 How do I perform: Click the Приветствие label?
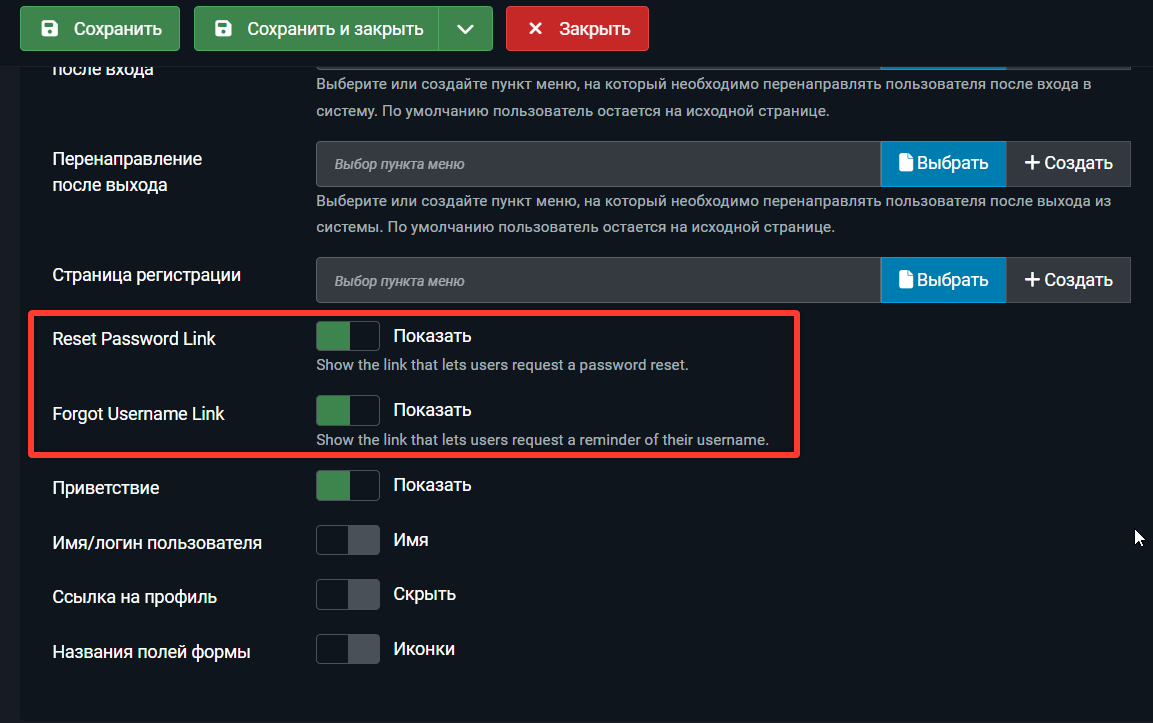point(106,488)
